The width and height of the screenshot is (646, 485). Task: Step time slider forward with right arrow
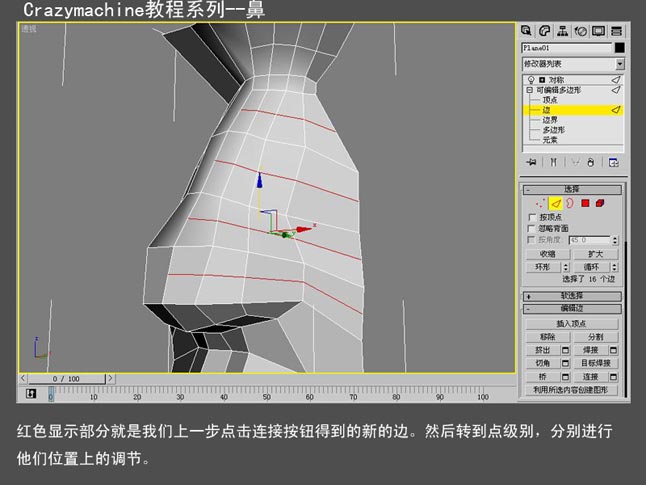110,378
